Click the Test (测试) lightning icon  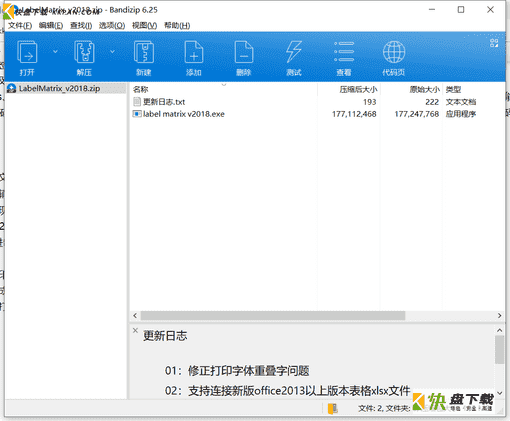(x=294, y=52)
